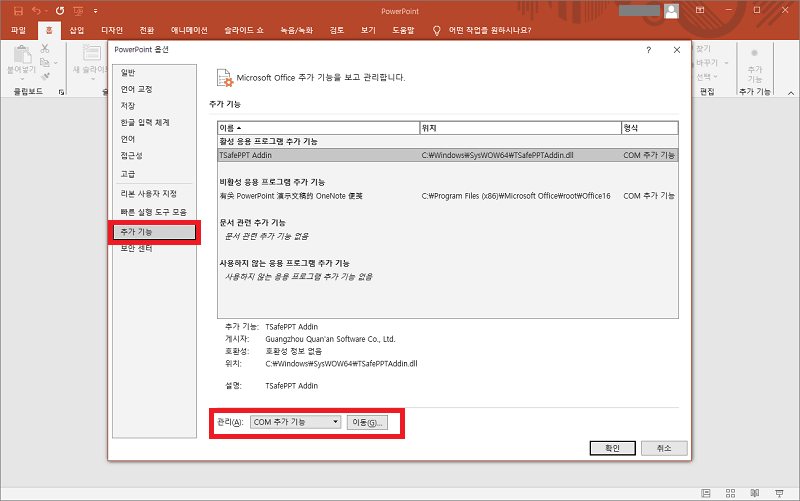
Task: Click the Reading View icon in status bar
Action: point(755,493)
